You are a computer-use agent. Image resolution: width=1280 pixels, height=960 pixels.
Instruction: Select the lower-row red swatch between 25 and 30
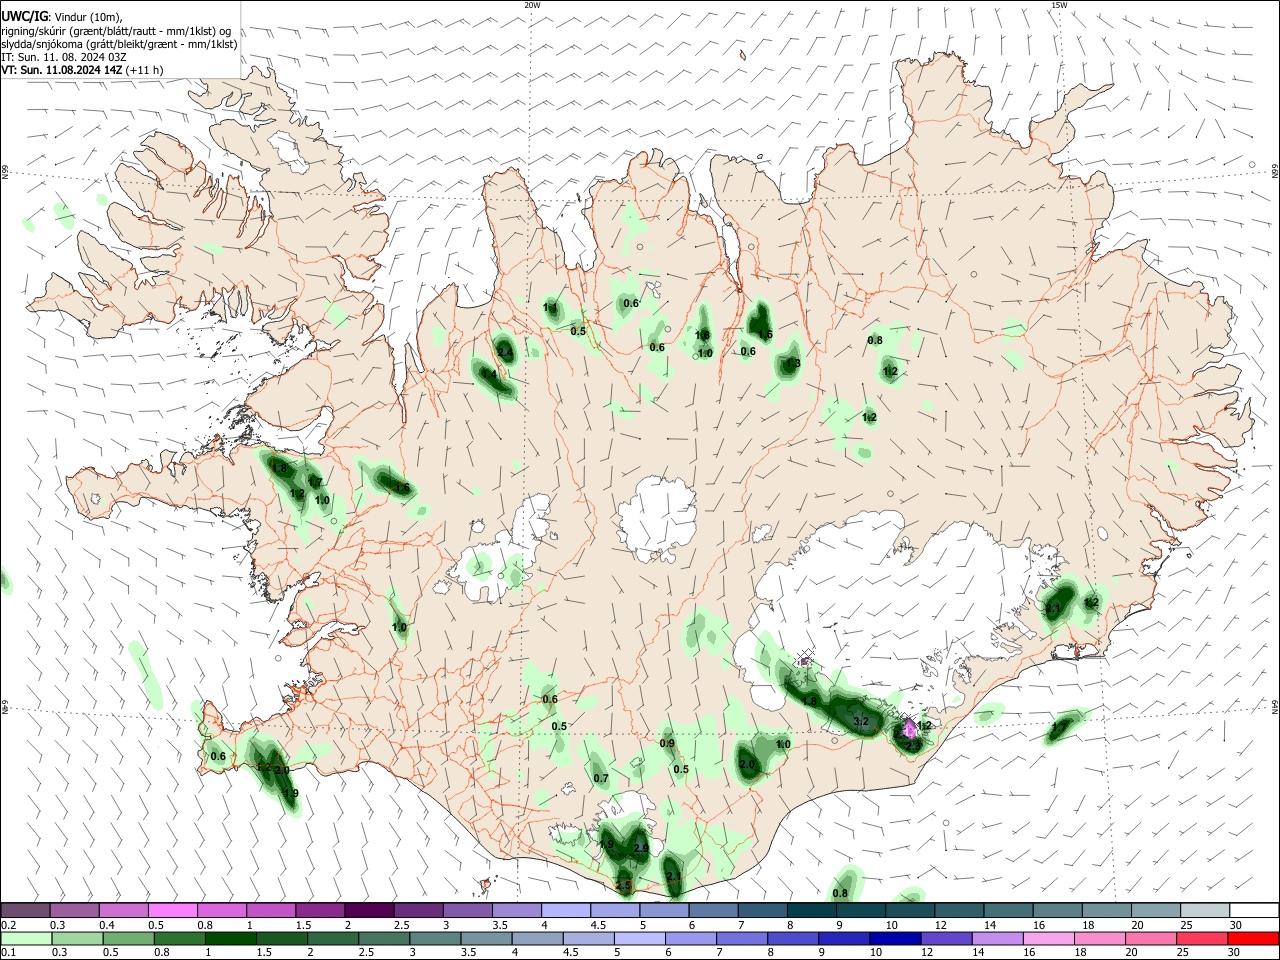pos(1200,938)
